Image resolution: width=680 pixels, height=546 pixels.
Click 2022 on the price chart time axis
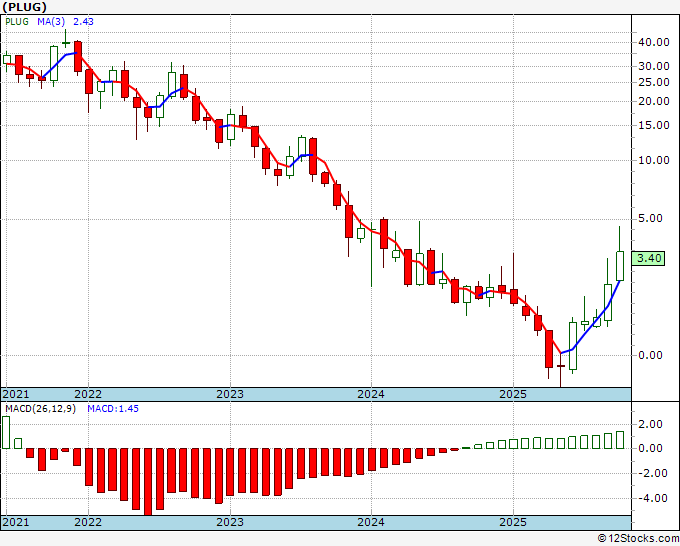coord(88,394)
